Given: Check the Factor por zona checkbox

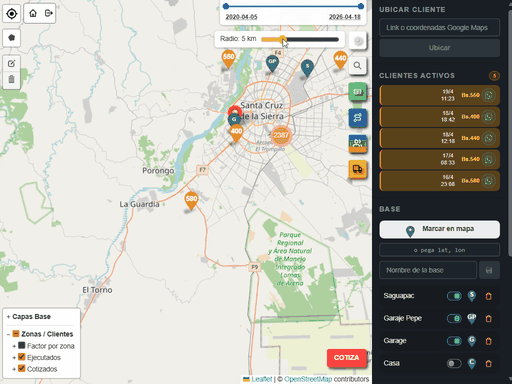Looking at the screenshot, I should click(22, 345).
